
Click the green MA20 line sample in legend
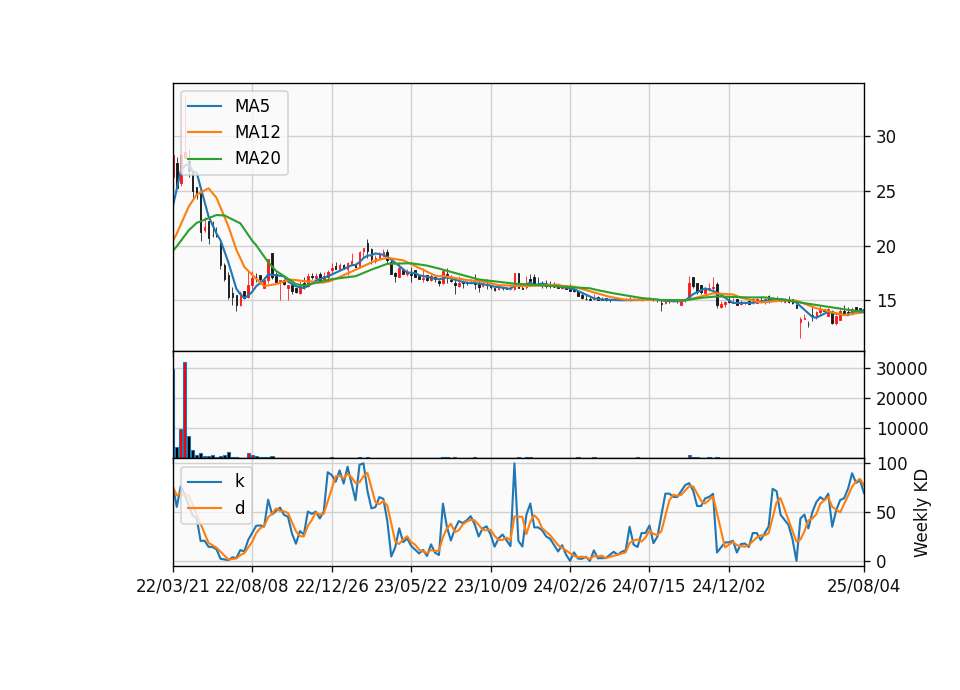click(x=204, y=158)
